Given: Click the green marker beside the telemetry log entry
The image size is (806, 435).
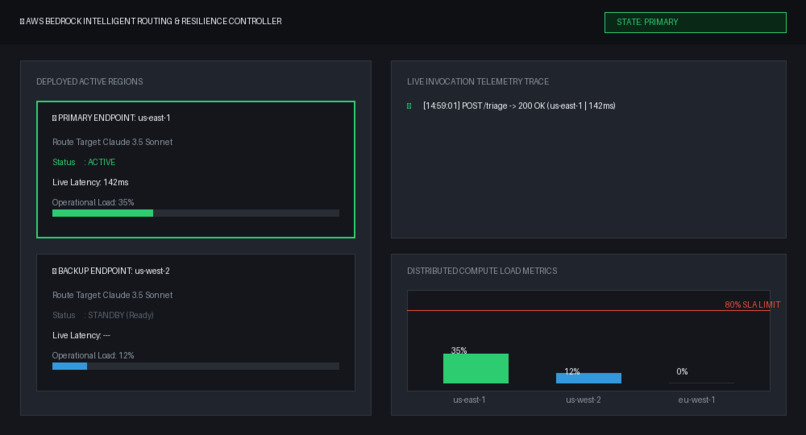Looking at the screenshot, I should pos(409,106).
